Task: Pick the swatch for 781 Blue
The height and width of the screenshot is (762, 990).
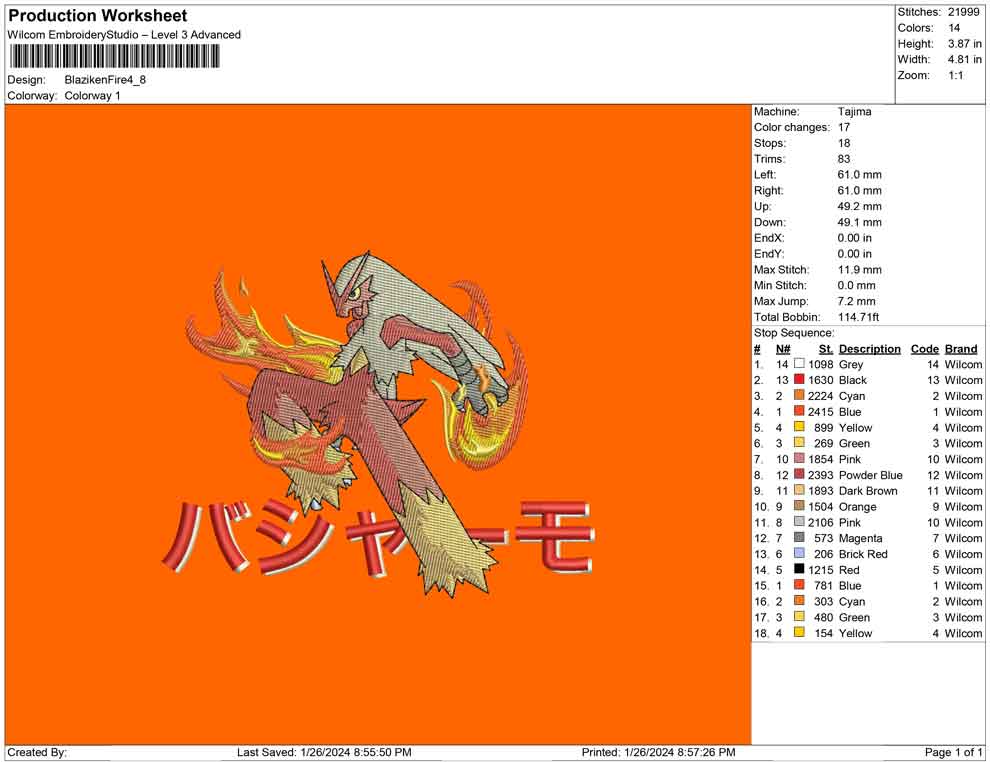Action: (x=799, y=585)
